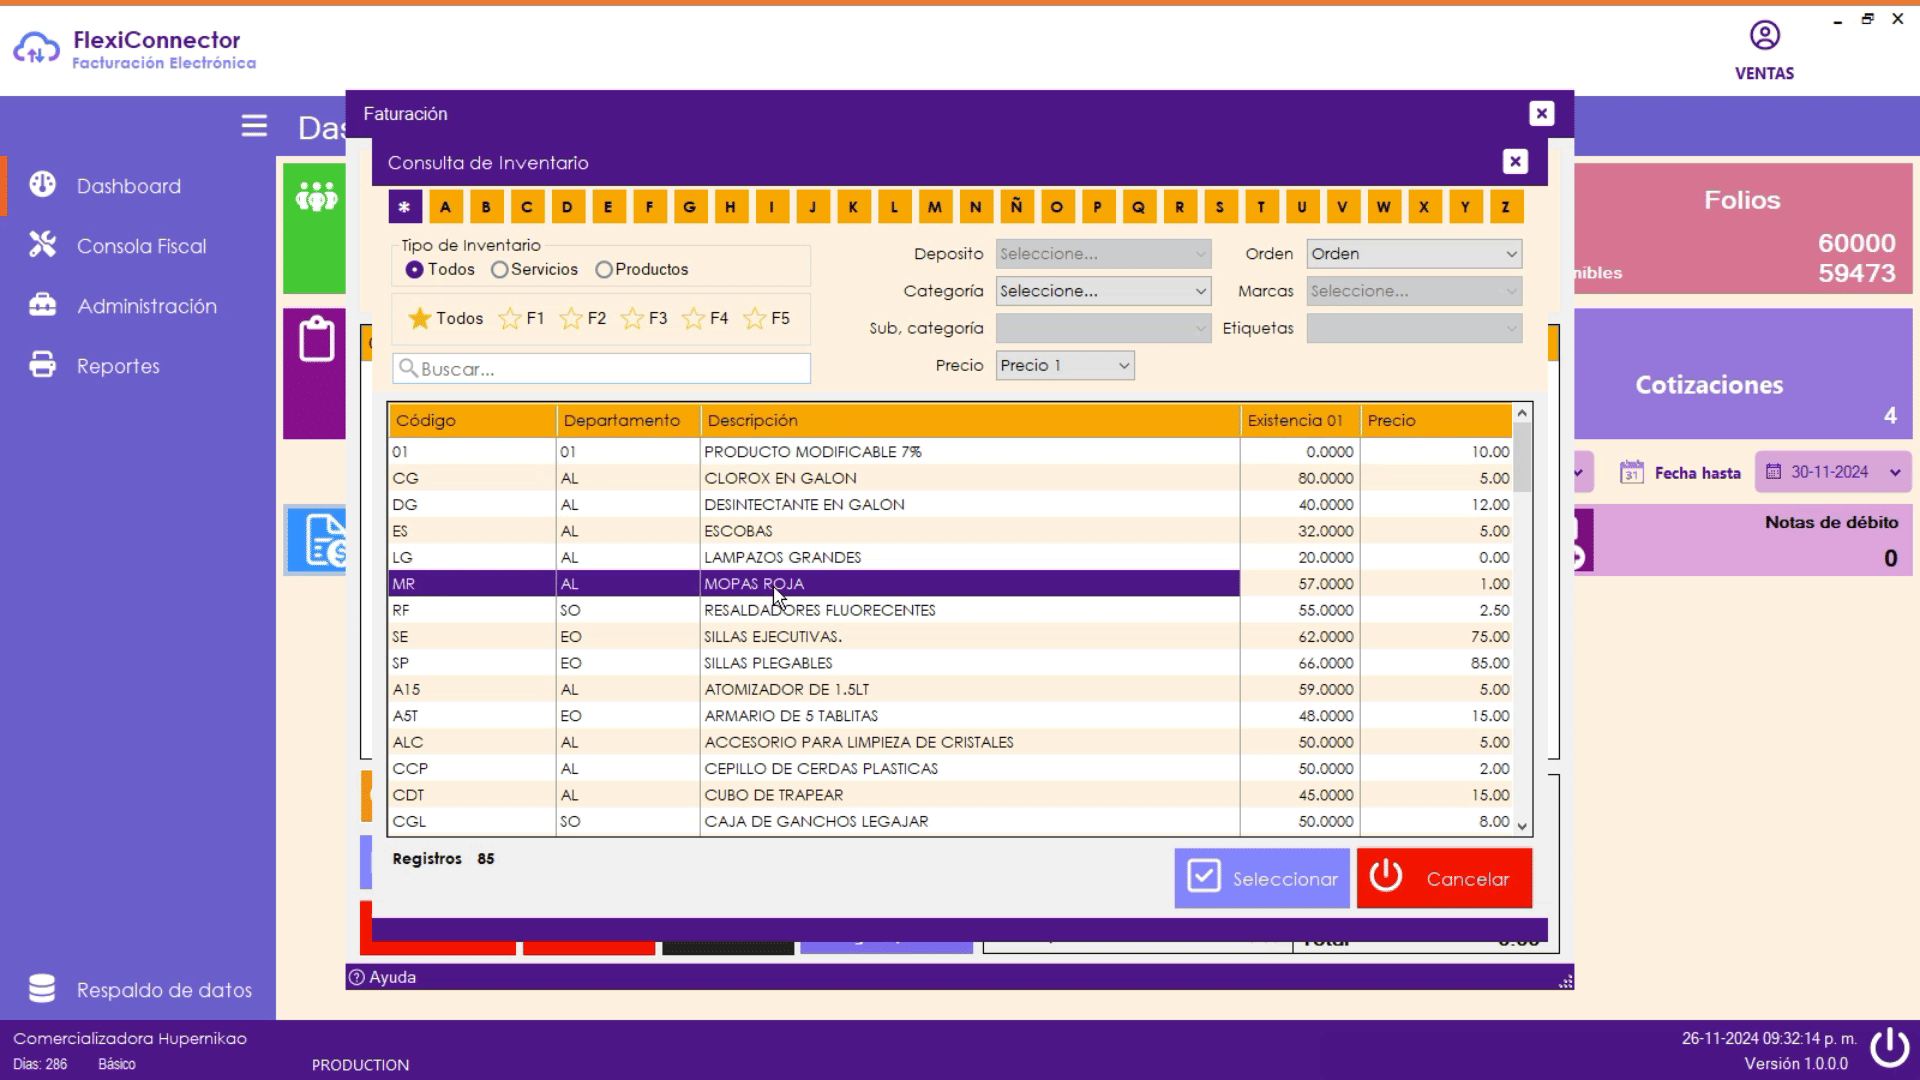Screen dimensions: 1920x1080
Task: Click Respaldo de datos database icon
Action: (42, 988)
